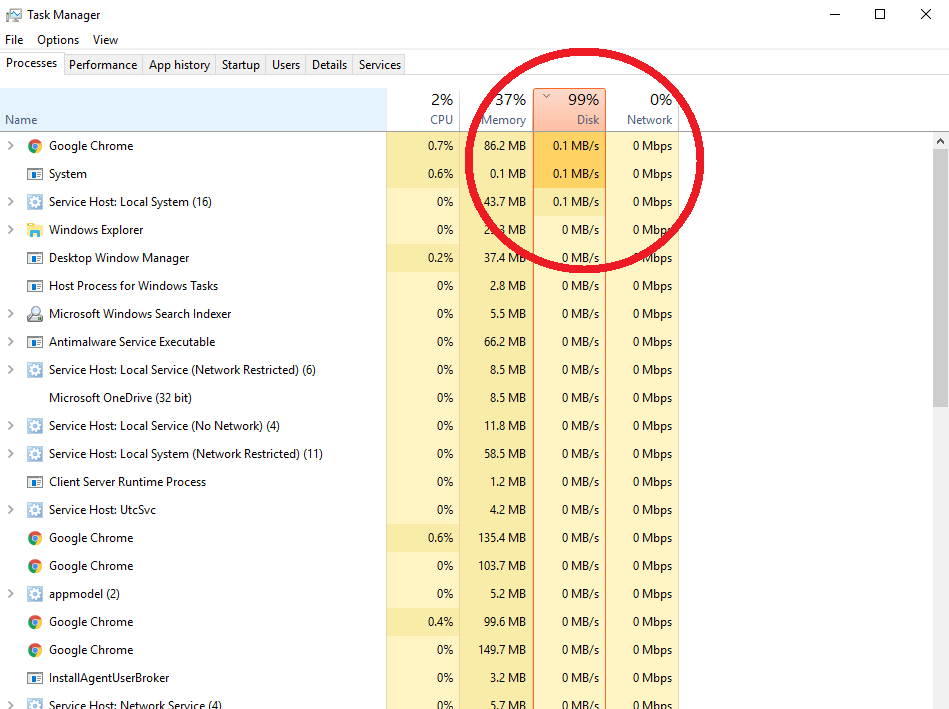Click the Antimalware Service Executable icon
Image resolution: width=949 pixels, height=709 pixels.
click(34, 342)
